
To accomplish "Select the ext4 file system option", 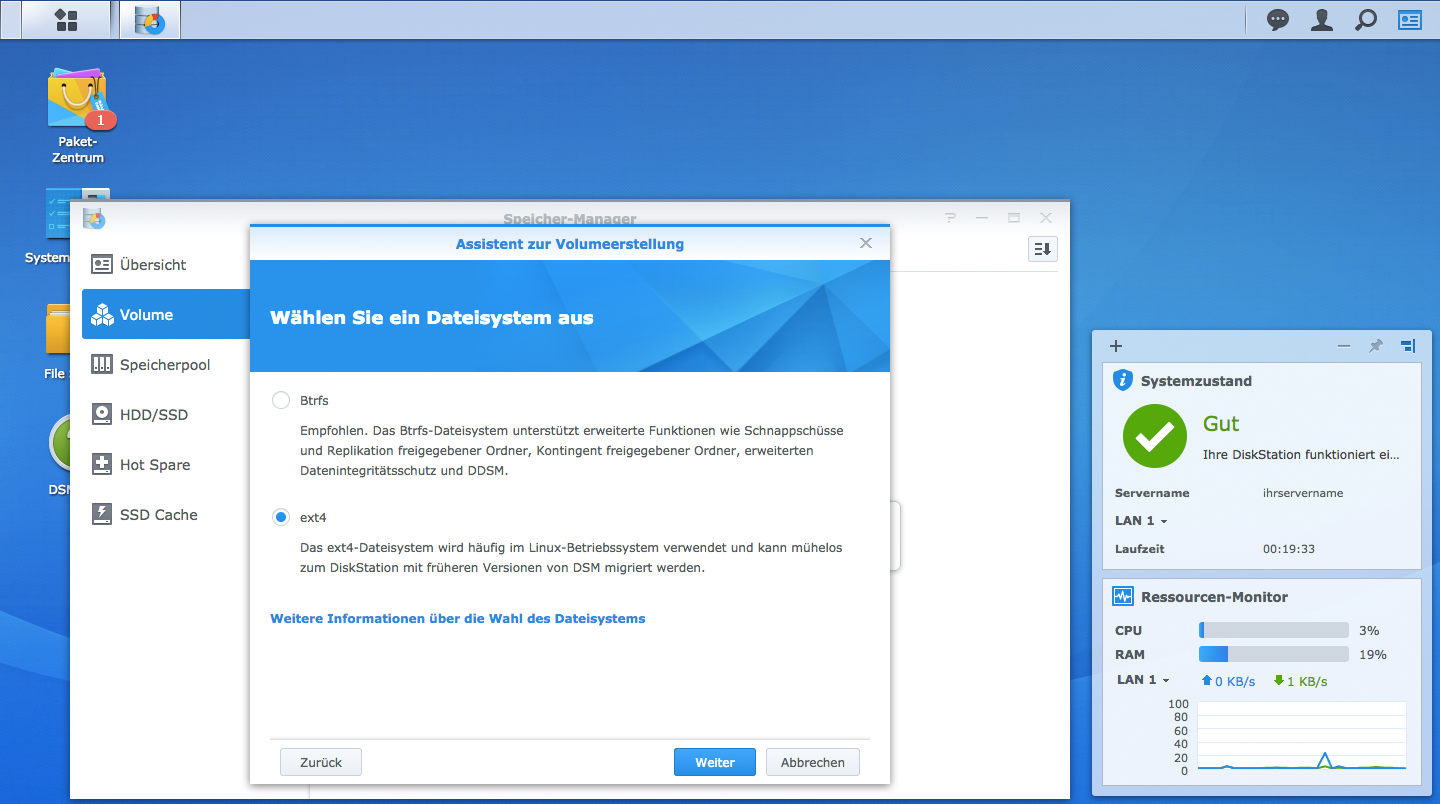I will (x=281, y=517).
